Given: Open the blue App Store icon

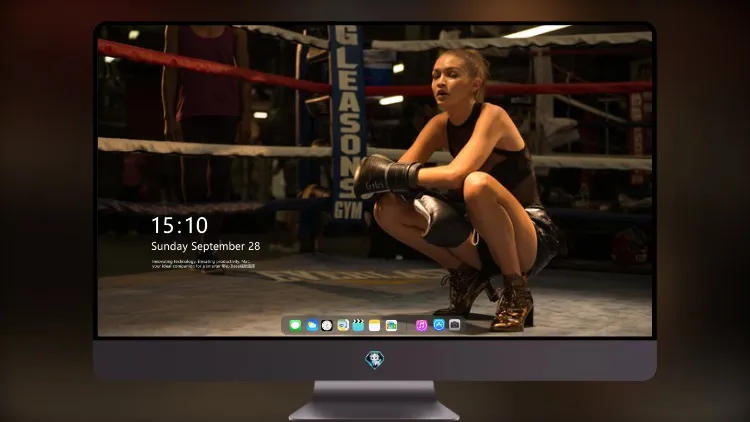Looking at the screenshot, I should [439, 325].
